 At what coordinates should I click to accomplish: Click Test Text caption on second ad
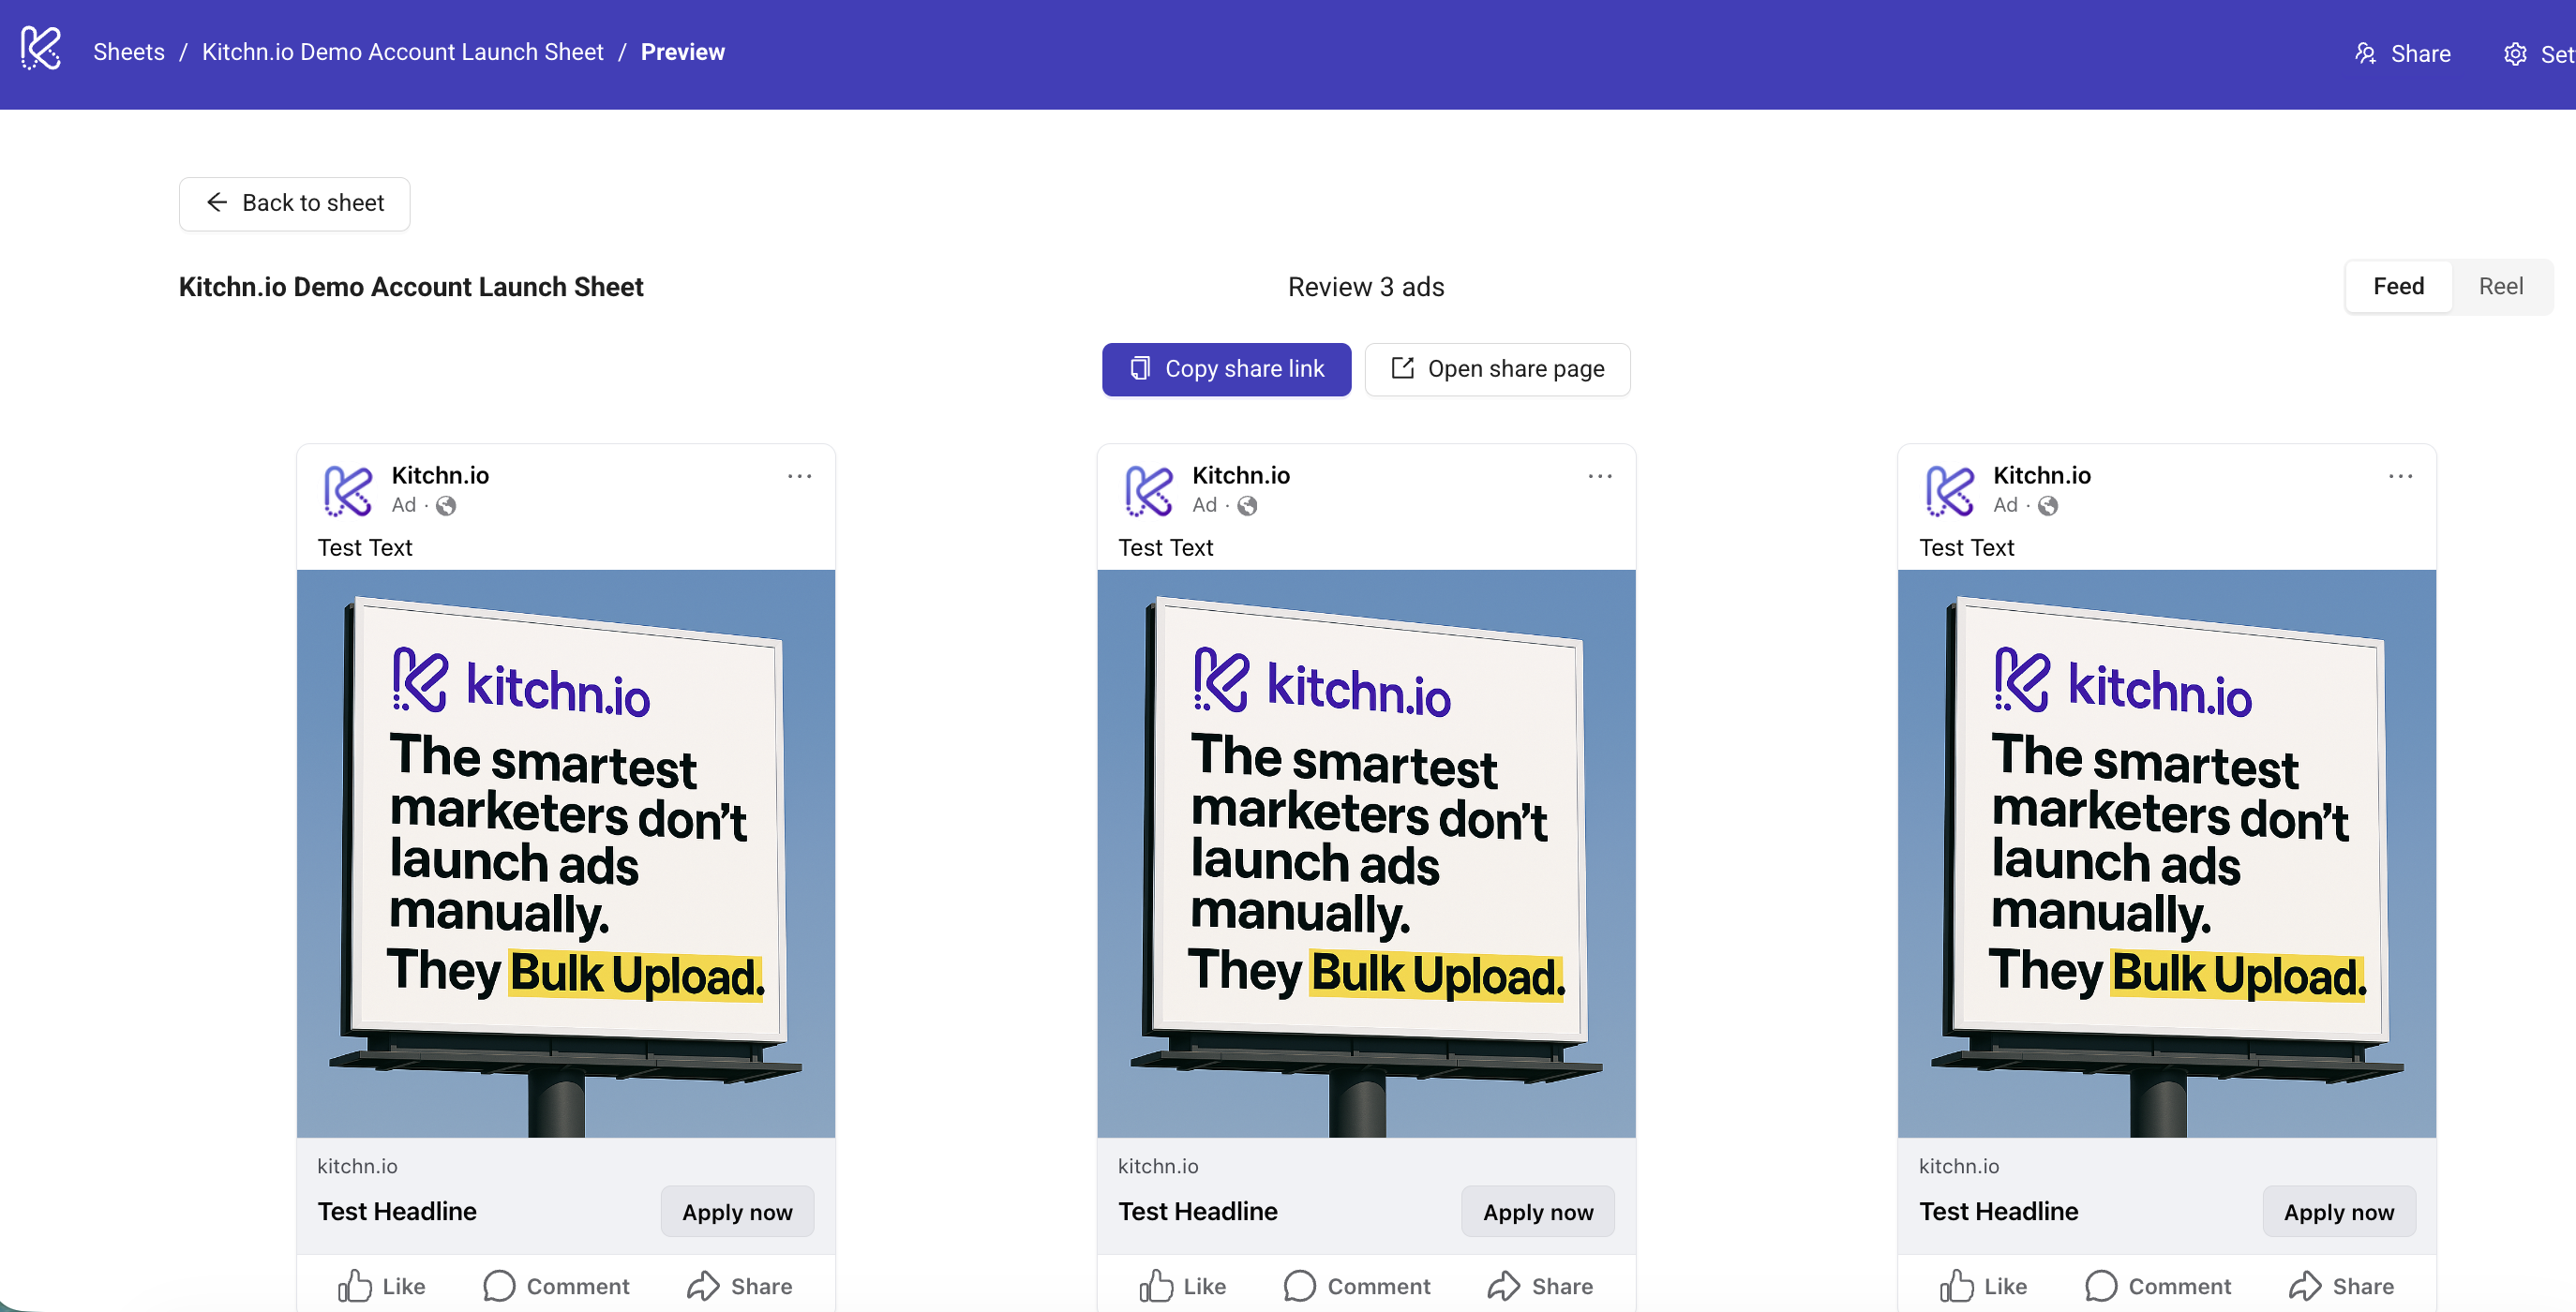pyautogui.click(x=1166, y=547)
